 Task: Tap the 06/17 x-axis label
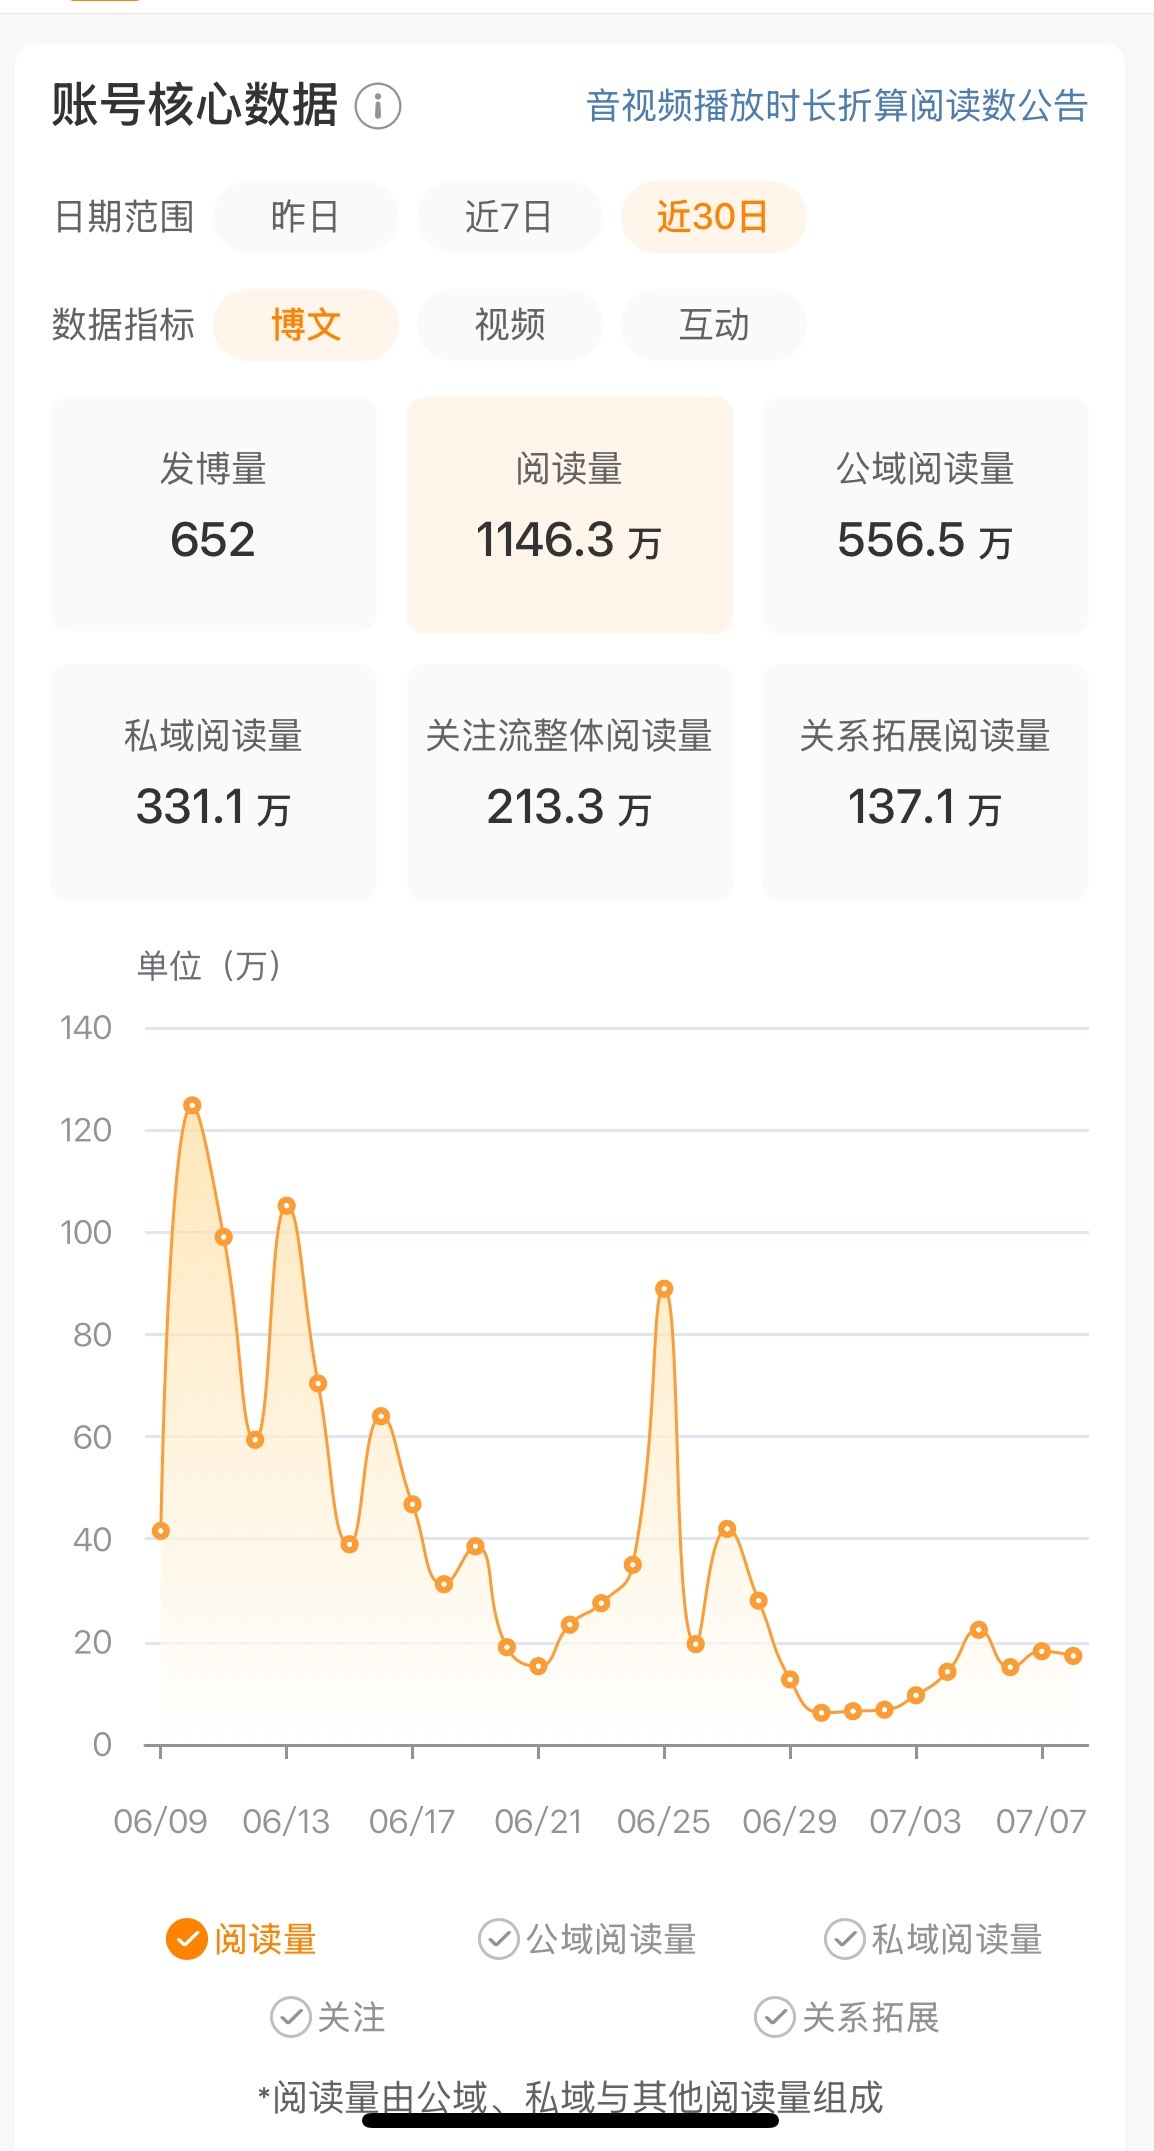(x=412, y=1821)
